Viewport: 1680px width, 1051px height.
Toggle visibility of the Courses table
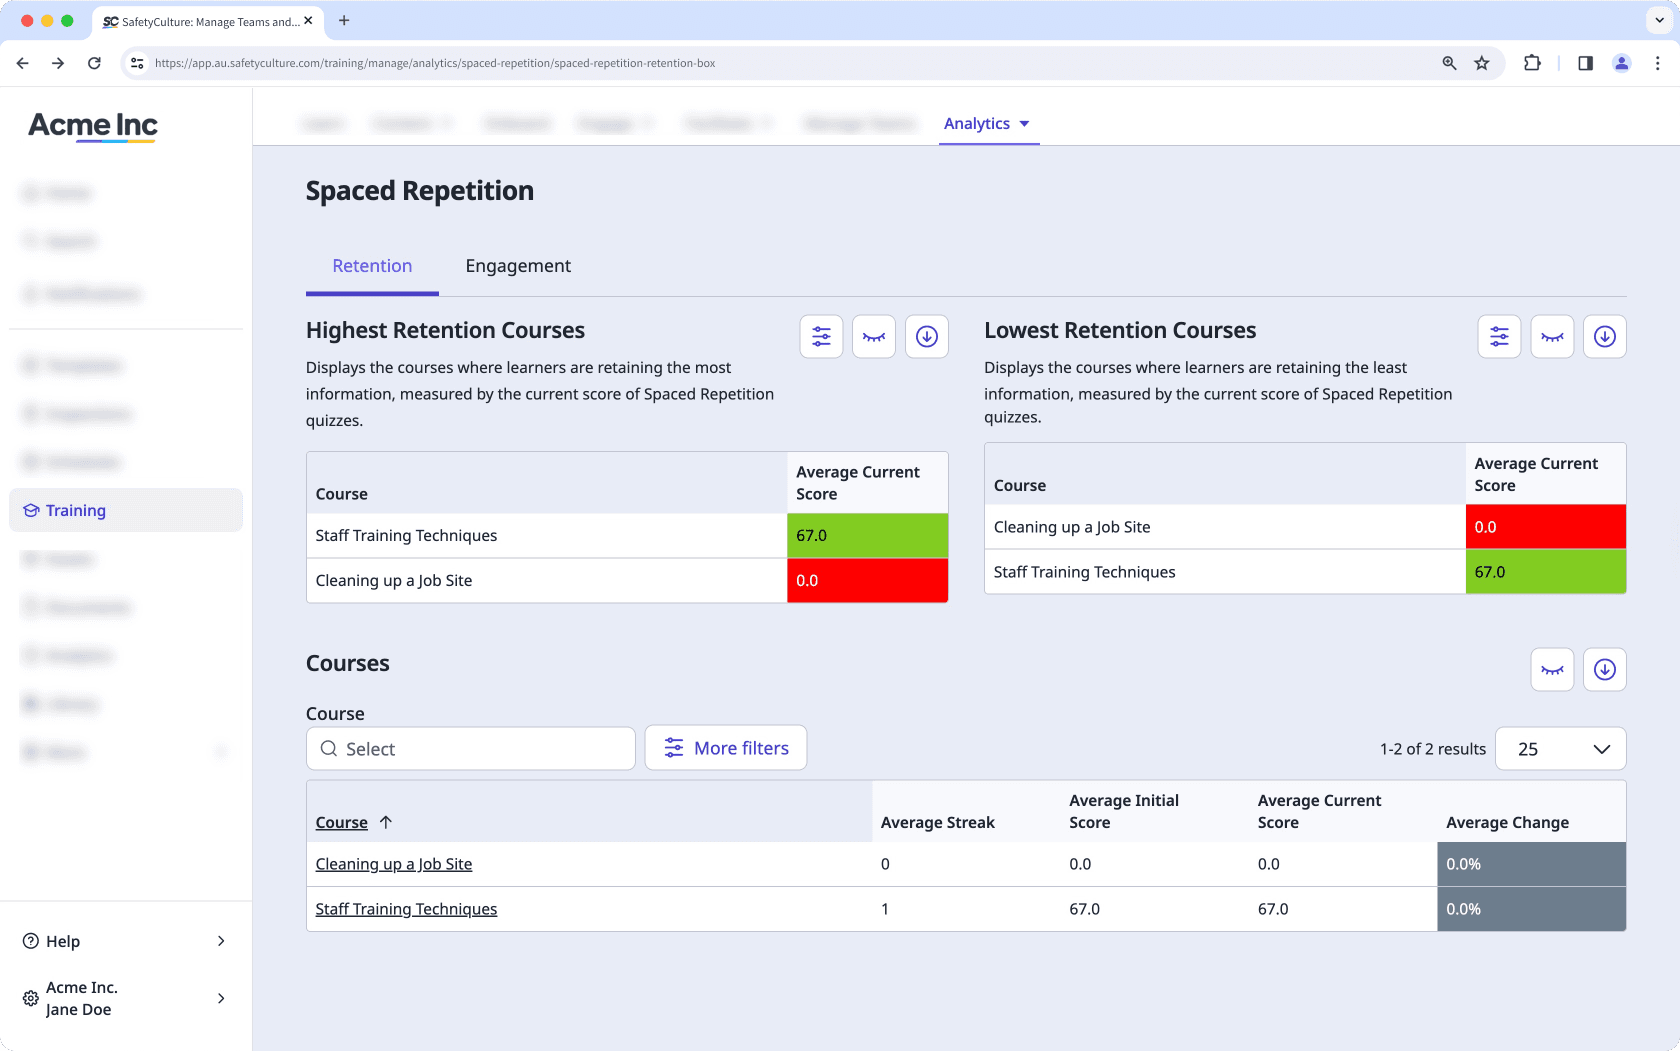pos(1551,670)
